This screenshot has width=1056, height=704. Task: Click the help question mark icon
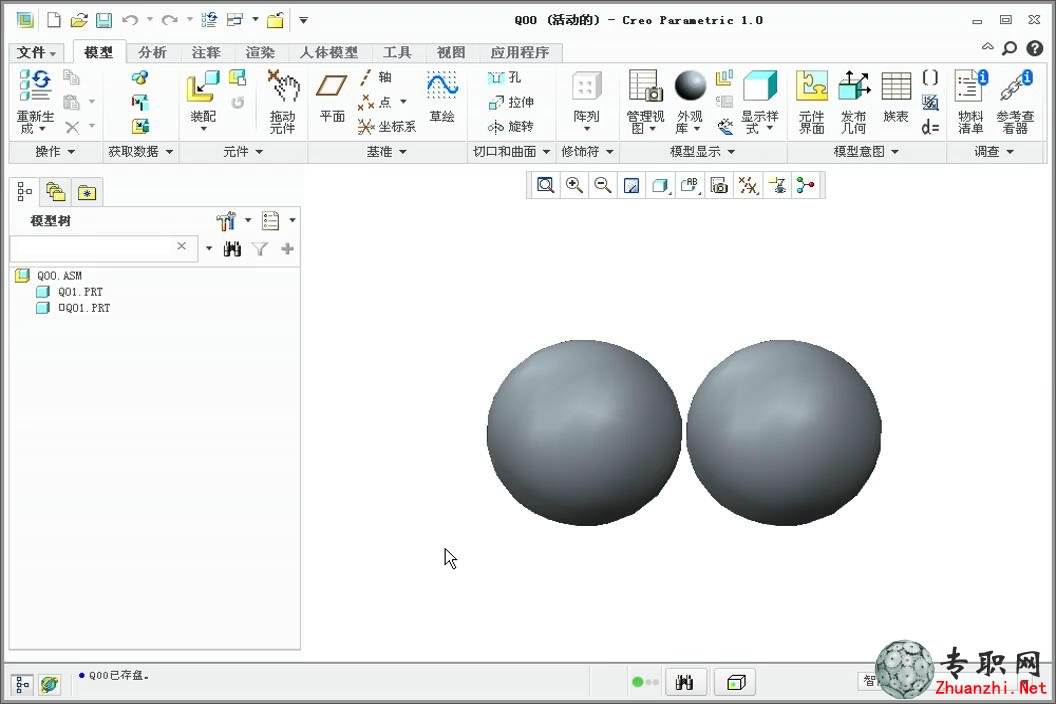pyautogui.click(x=1034, y=48)
